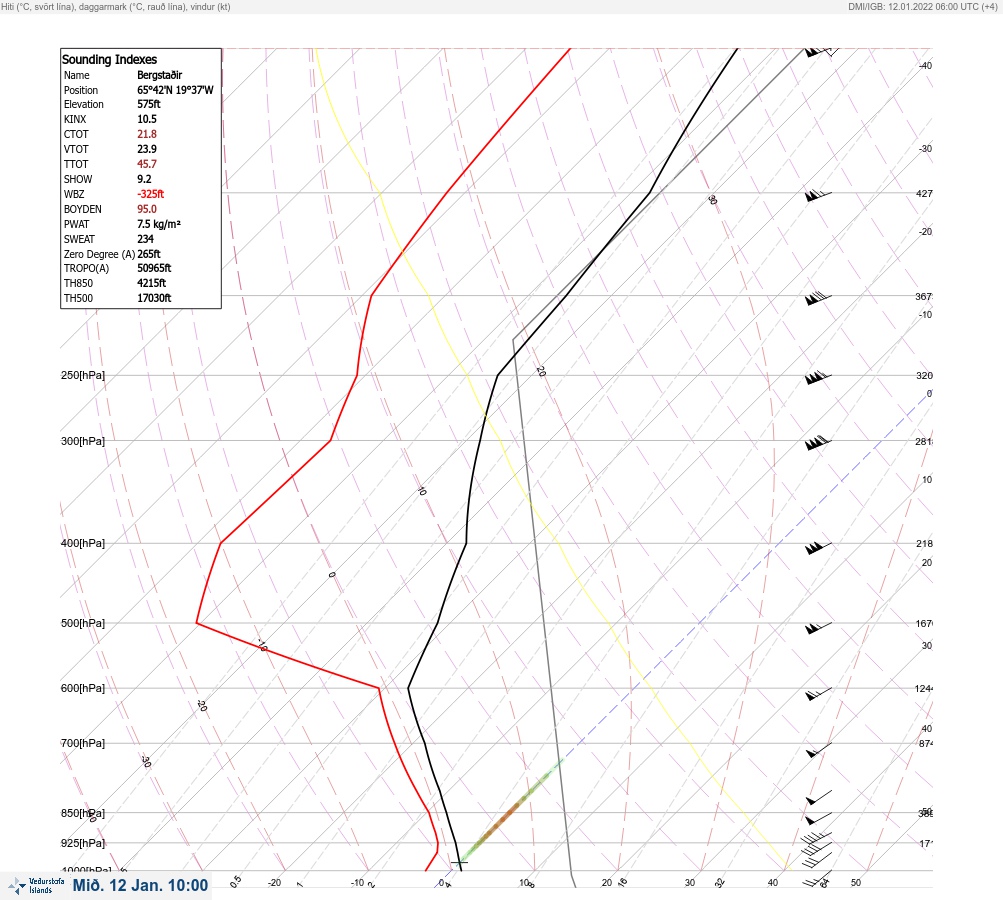Click the wind barb at 500 hPa
1003x900 pixels.
click(x=819, y=628)
